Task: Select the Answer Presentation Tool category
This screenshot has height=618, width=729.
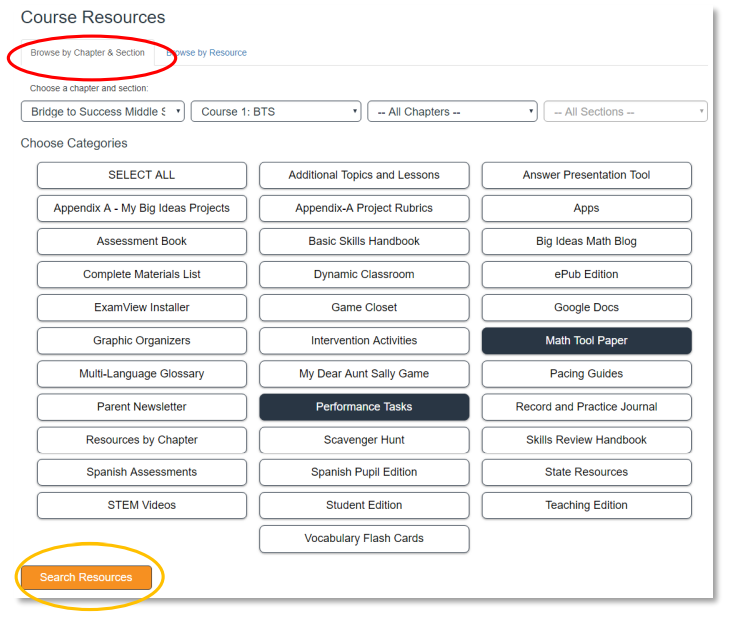Action: click(586, 175)
